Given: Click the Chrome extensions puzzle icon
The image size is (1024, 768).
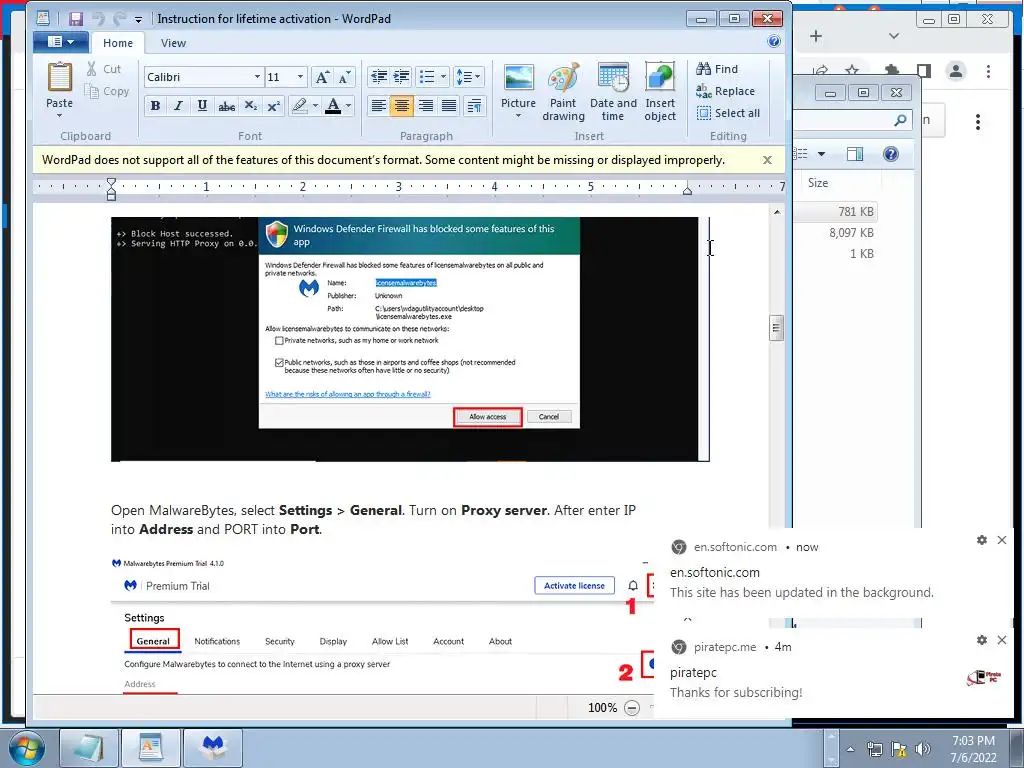Looking at the screenshot, I should click(891, 71).
